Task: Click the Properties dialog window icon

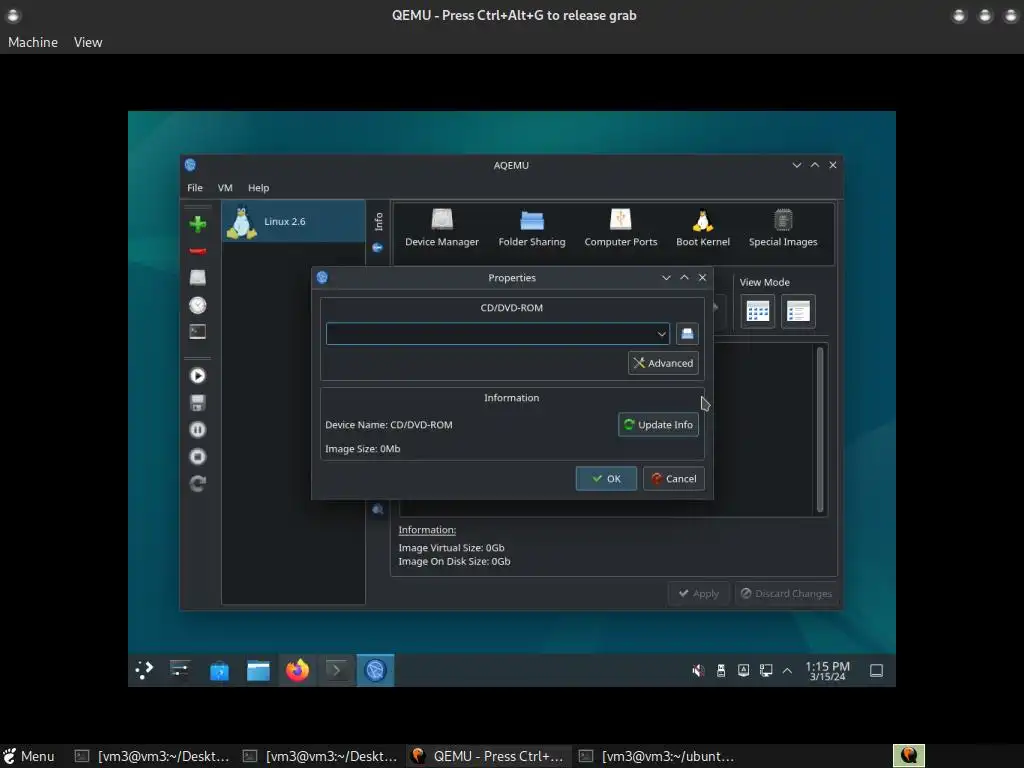Action: tap(322, 278)
